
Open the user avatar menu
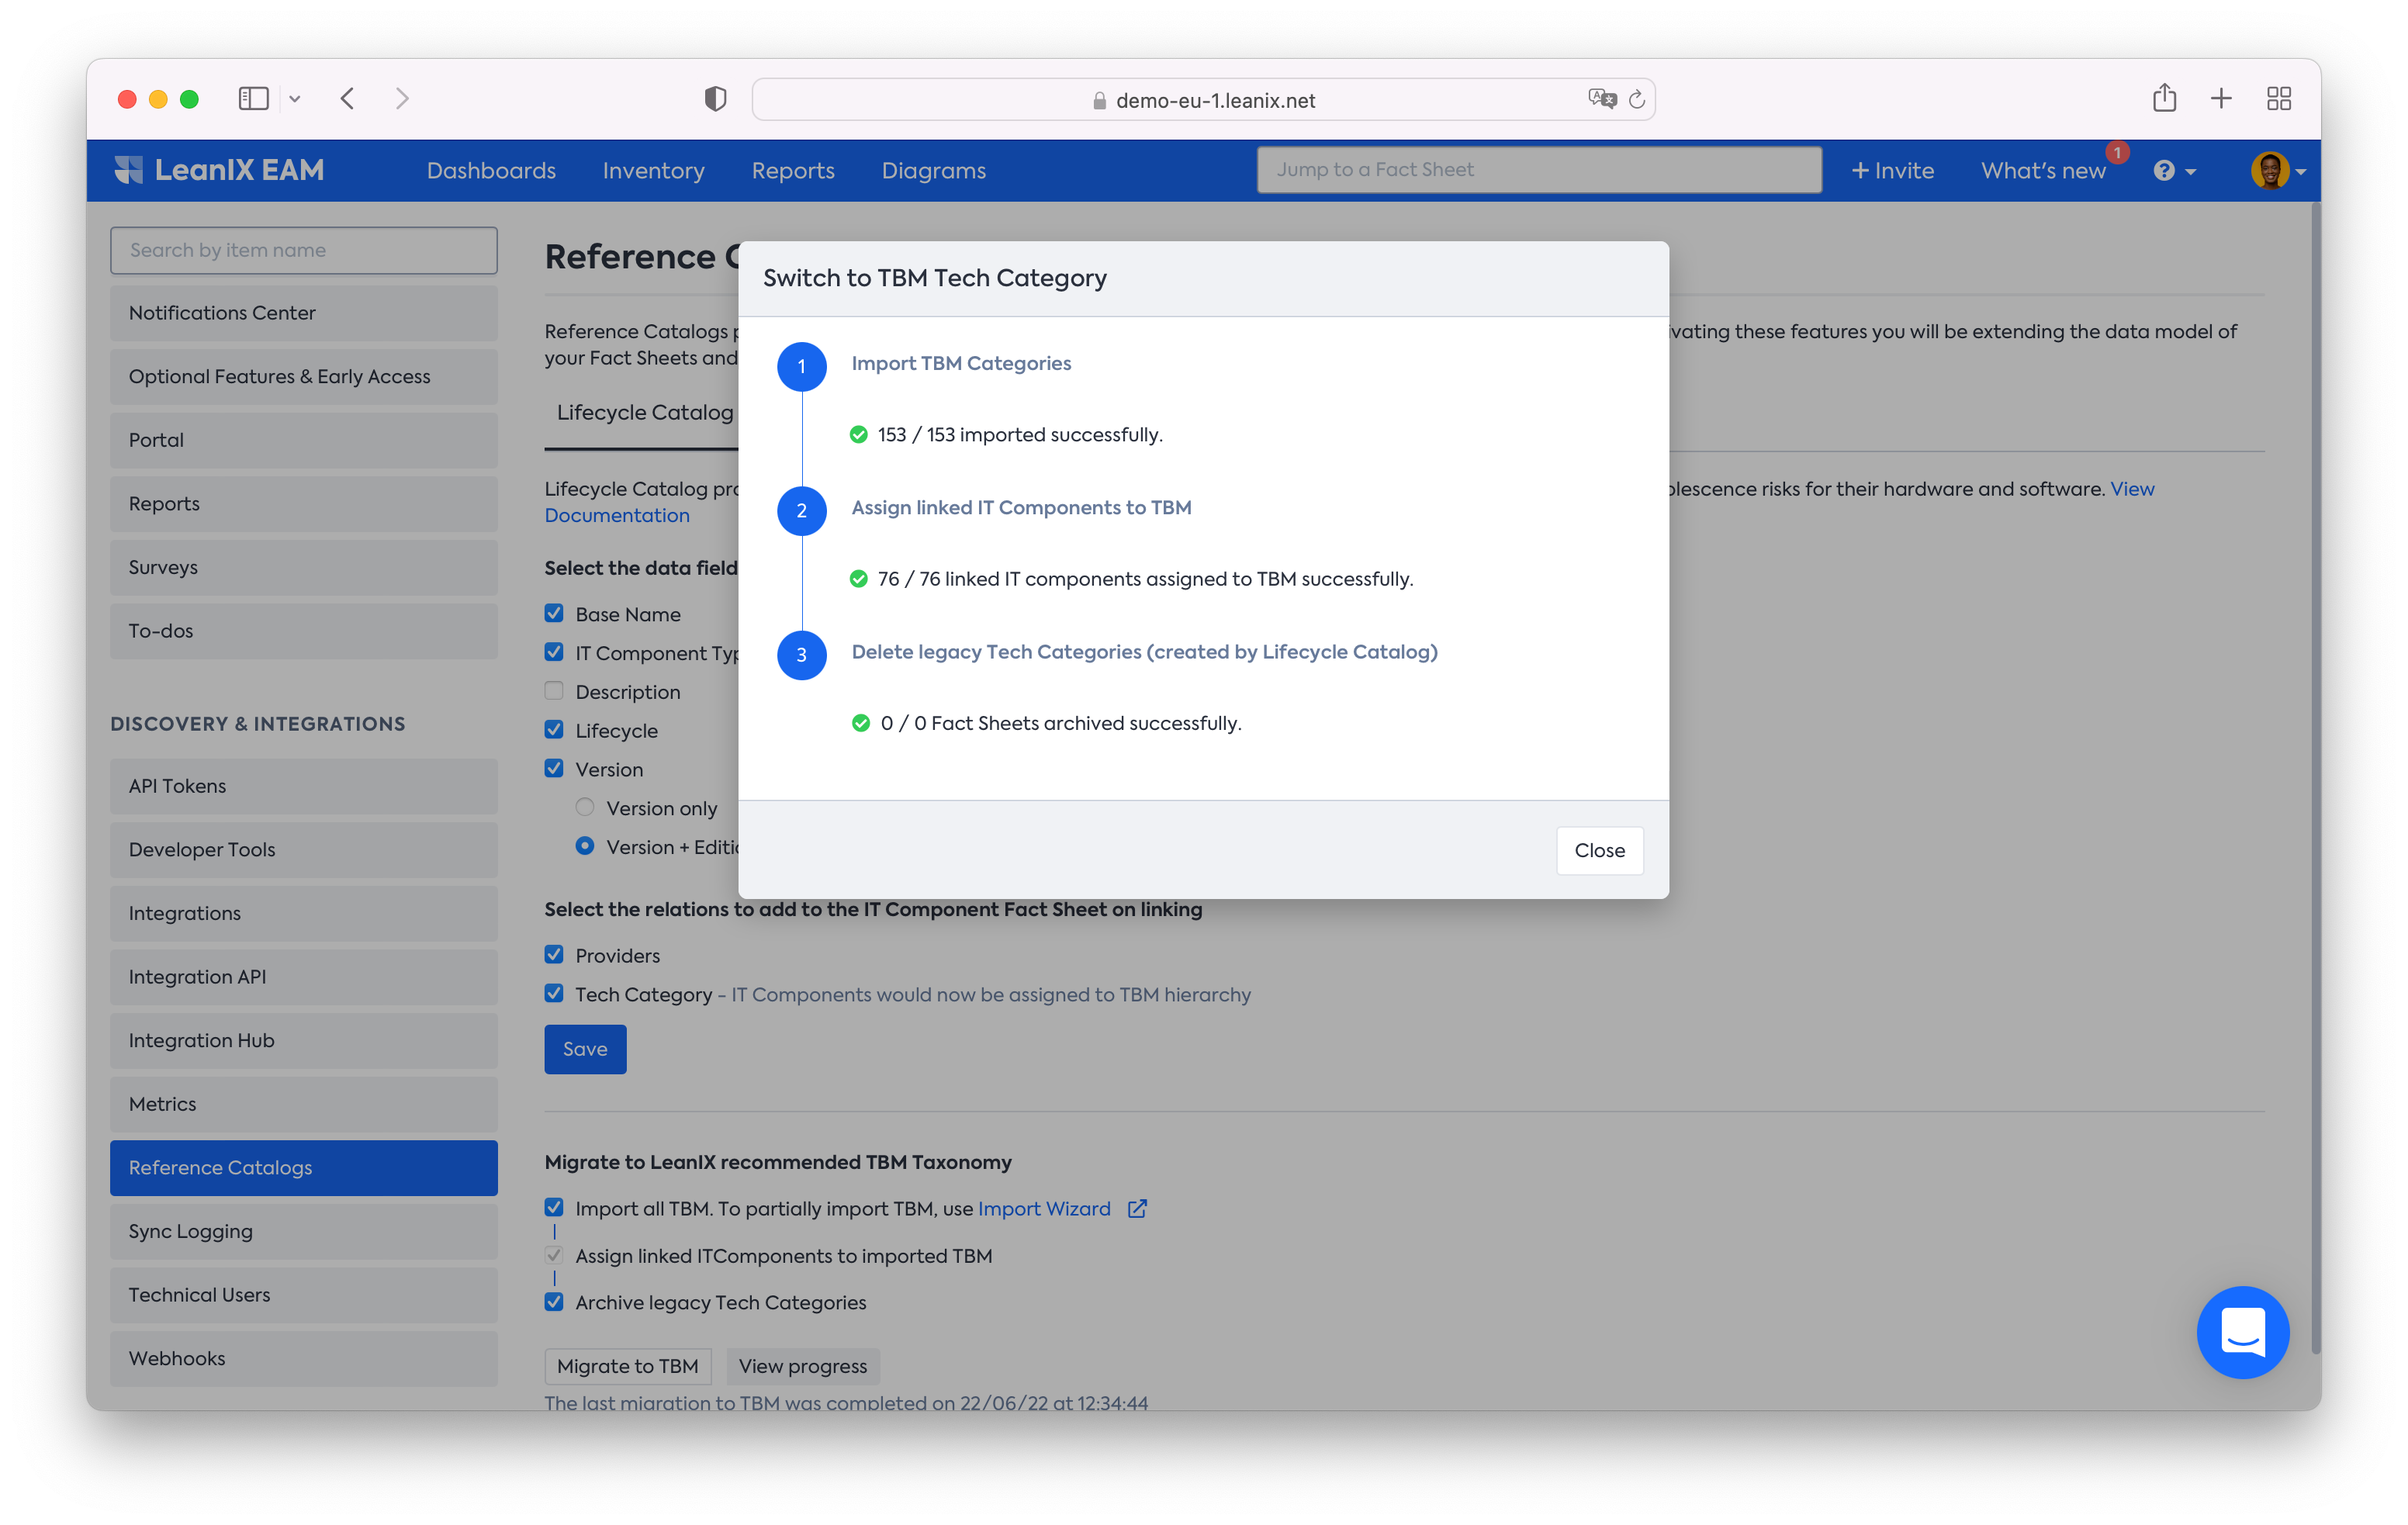coord(2278,170)
